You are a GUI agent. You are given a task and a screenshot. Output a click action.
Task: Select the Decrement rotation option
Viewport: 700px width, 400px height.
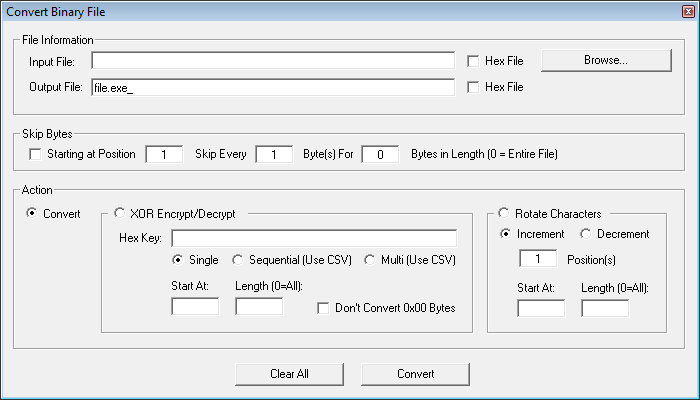point(585,233)
